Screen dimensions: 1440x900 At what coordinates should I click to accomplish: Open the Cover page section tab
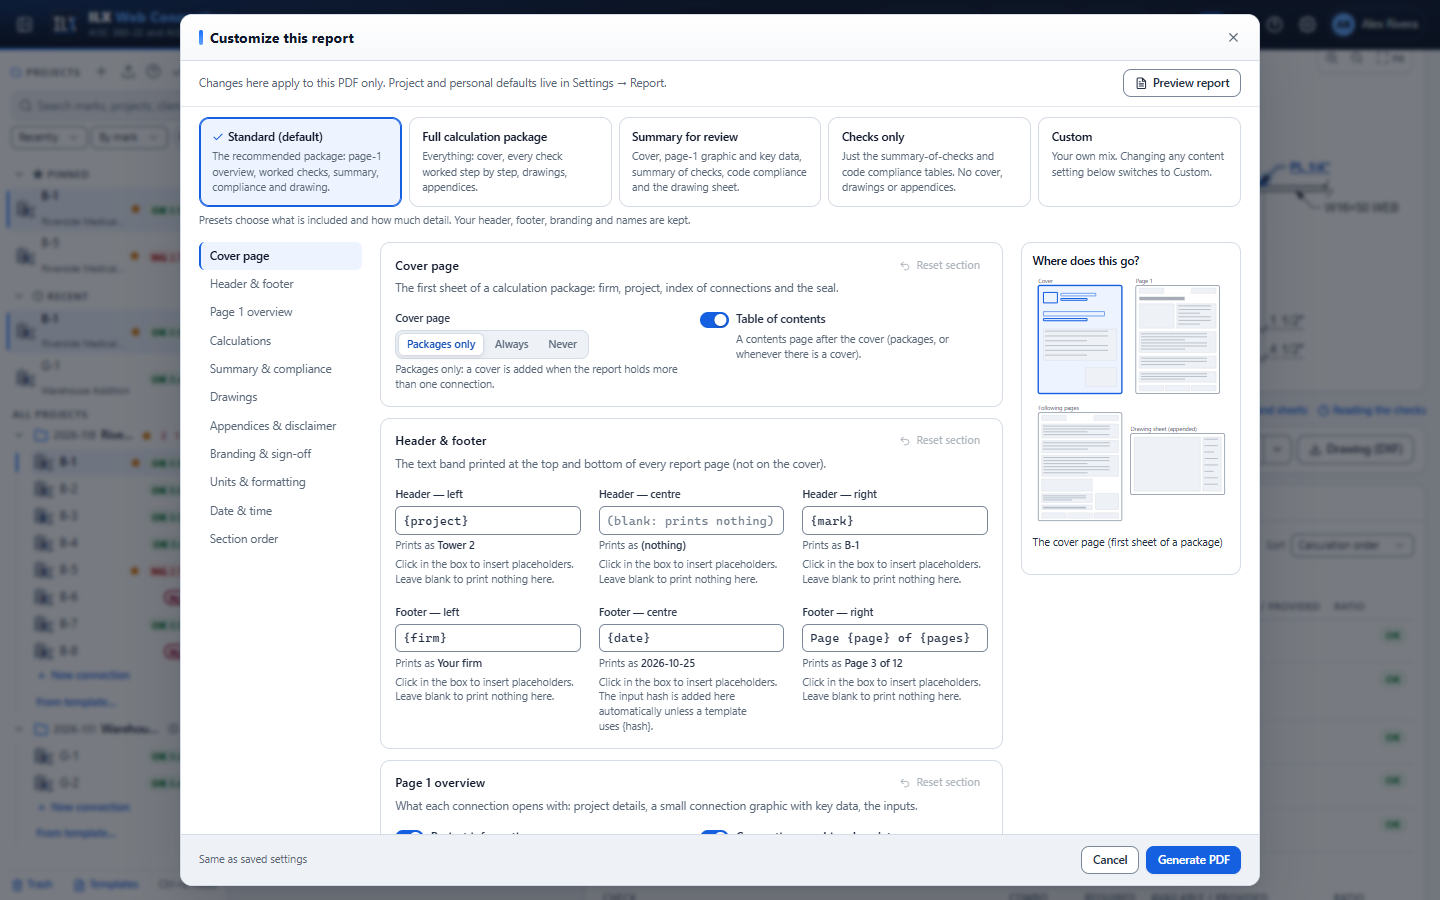[280, 256]
